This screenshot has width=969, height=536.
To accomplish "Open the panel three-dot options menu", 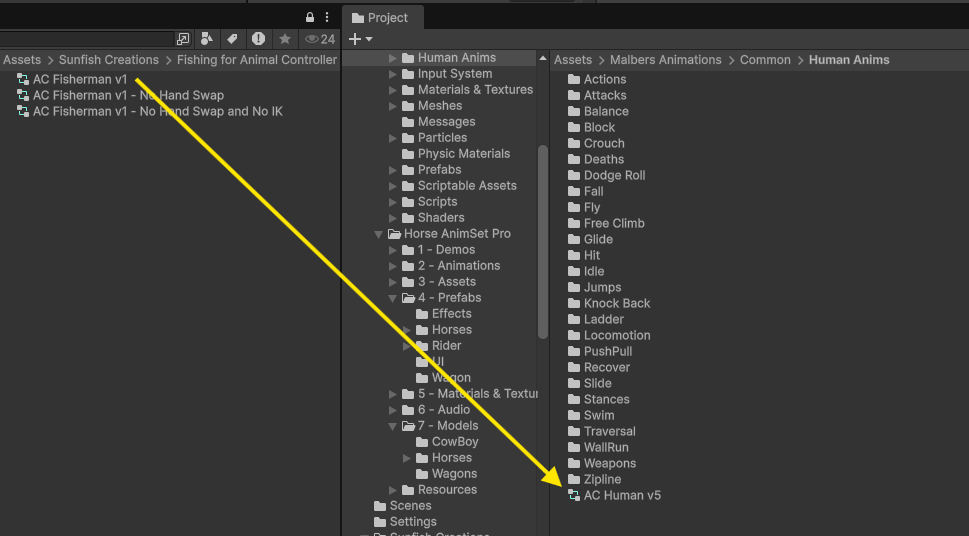I will [327, 17].
